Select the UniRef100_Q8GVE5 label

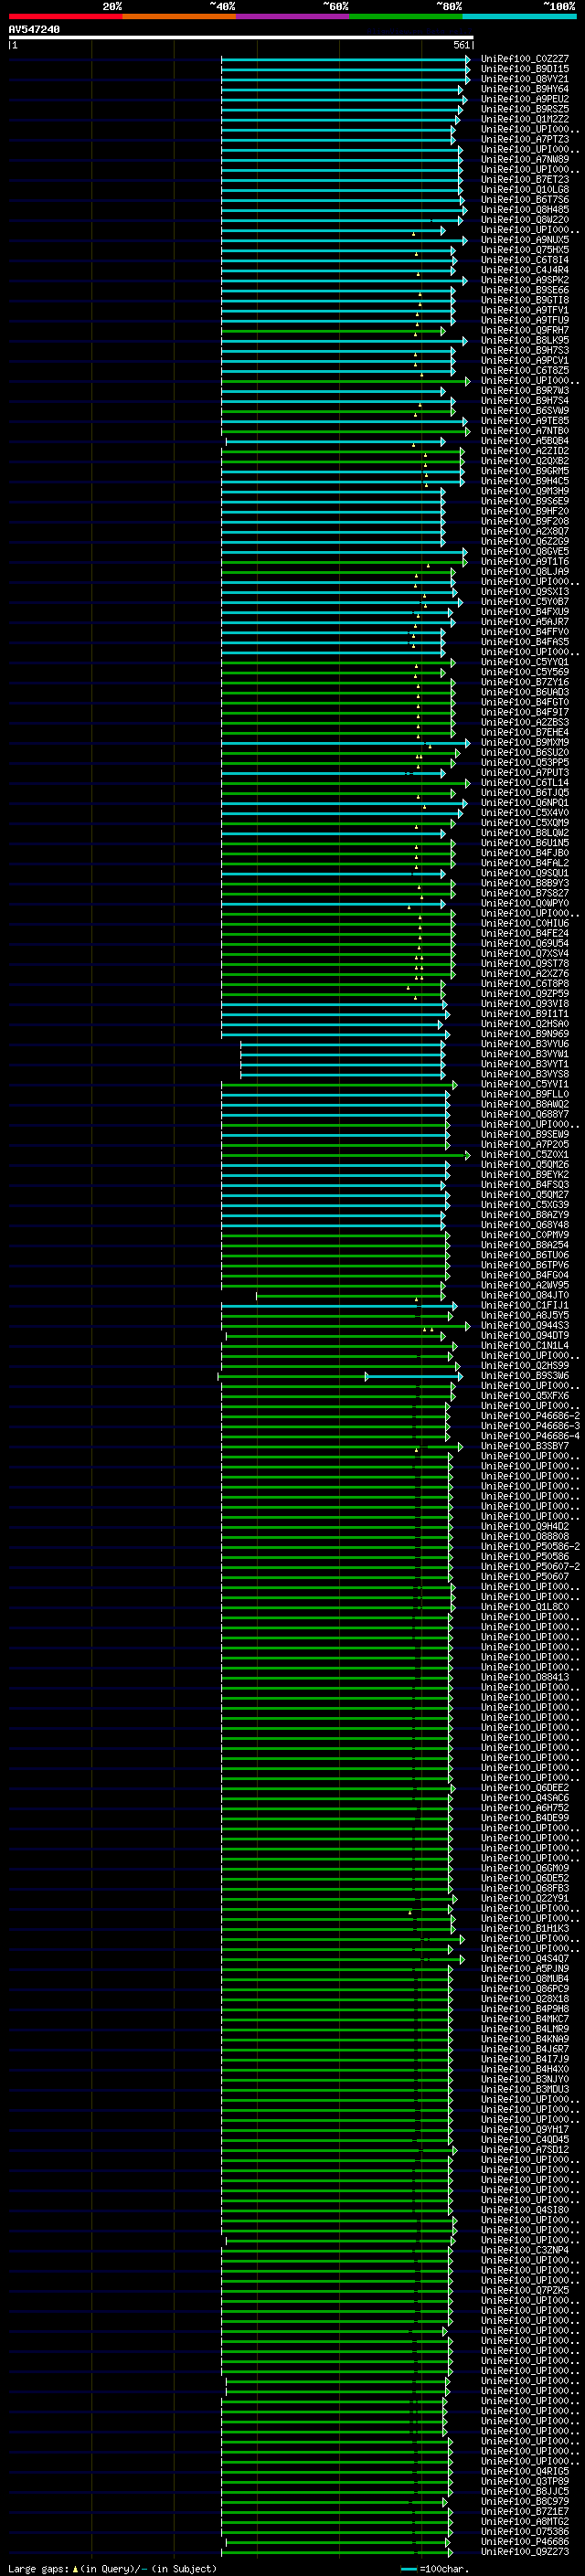(x=525, y=552)
